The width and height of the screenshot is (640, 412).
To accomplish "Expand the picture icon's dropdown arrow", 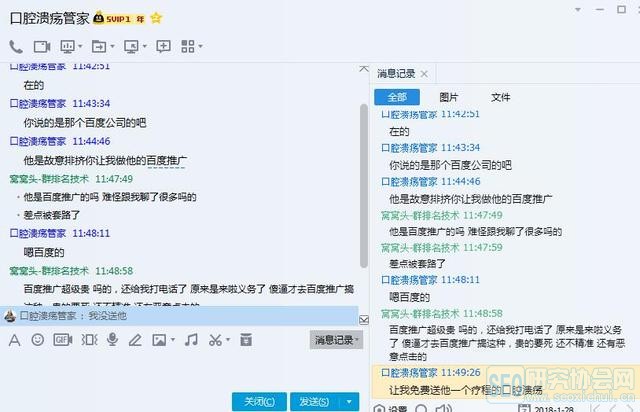I will click(173, 340).
